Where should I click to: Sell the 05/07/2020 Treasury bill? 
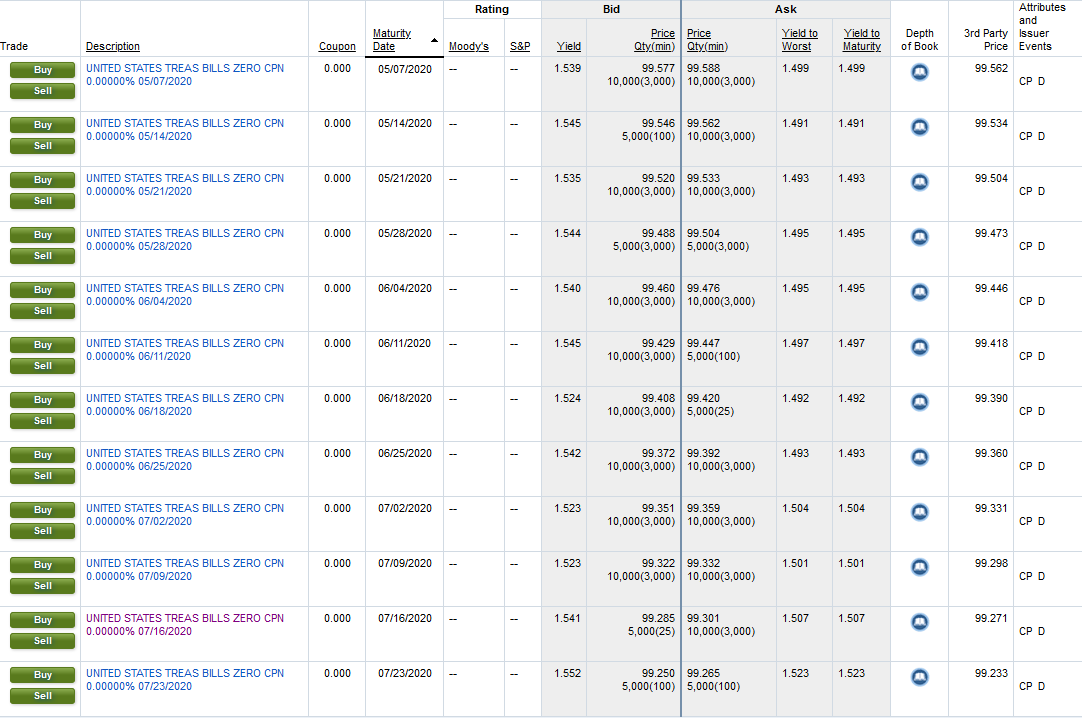43,91
